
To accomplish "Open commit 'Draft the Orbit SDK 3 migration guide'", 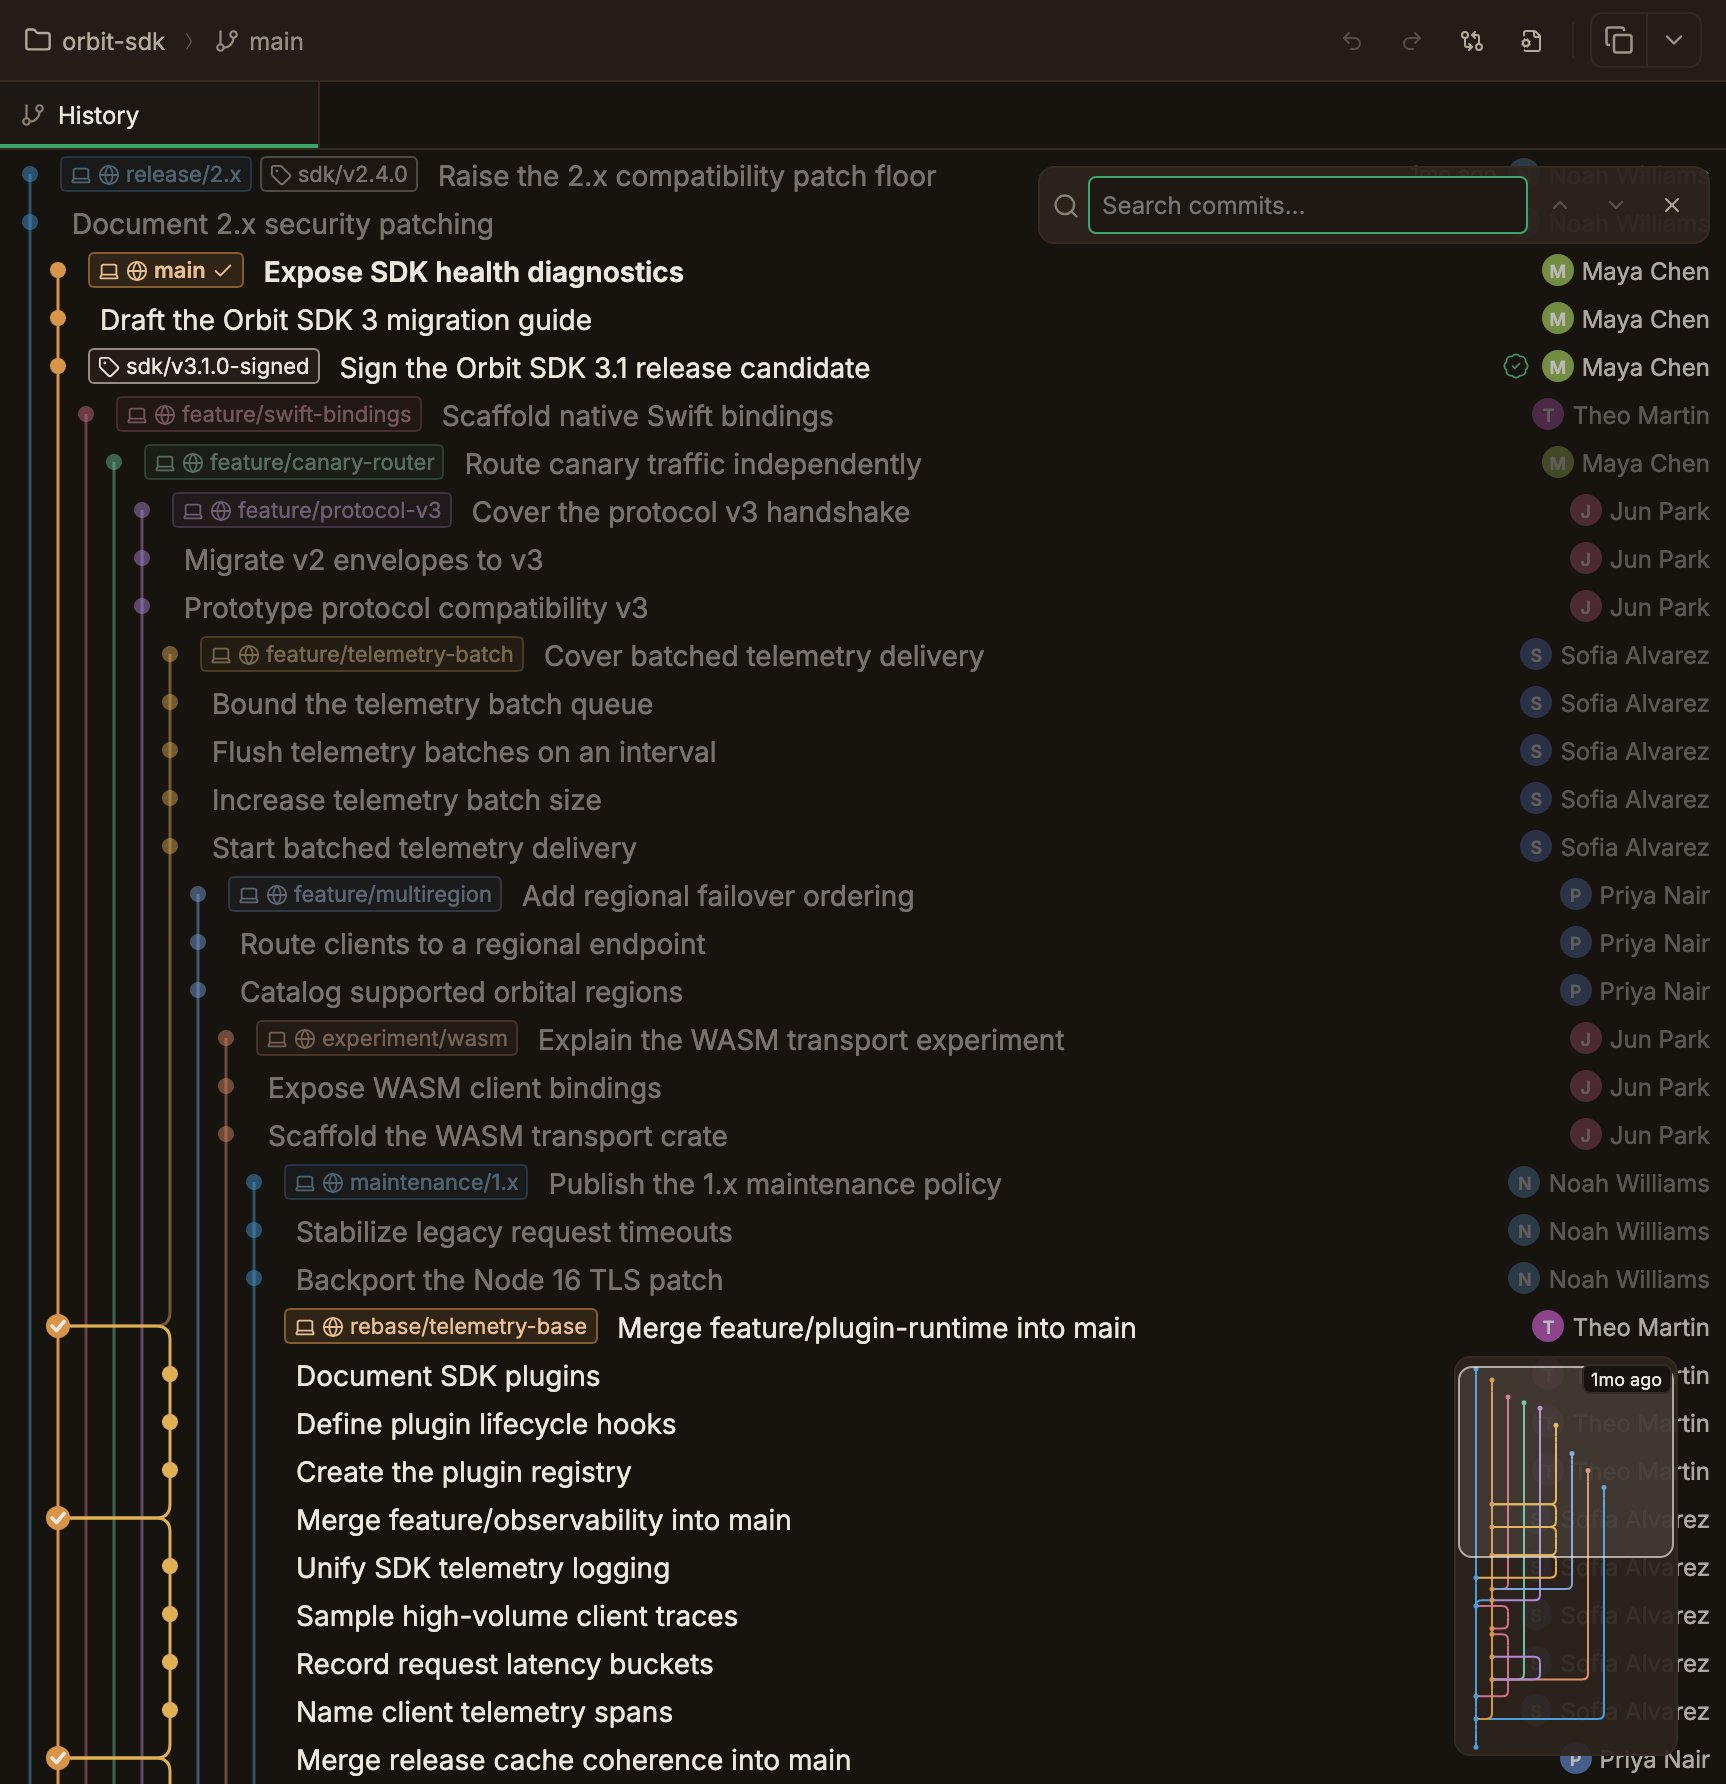I will click(x=346, y=320).
